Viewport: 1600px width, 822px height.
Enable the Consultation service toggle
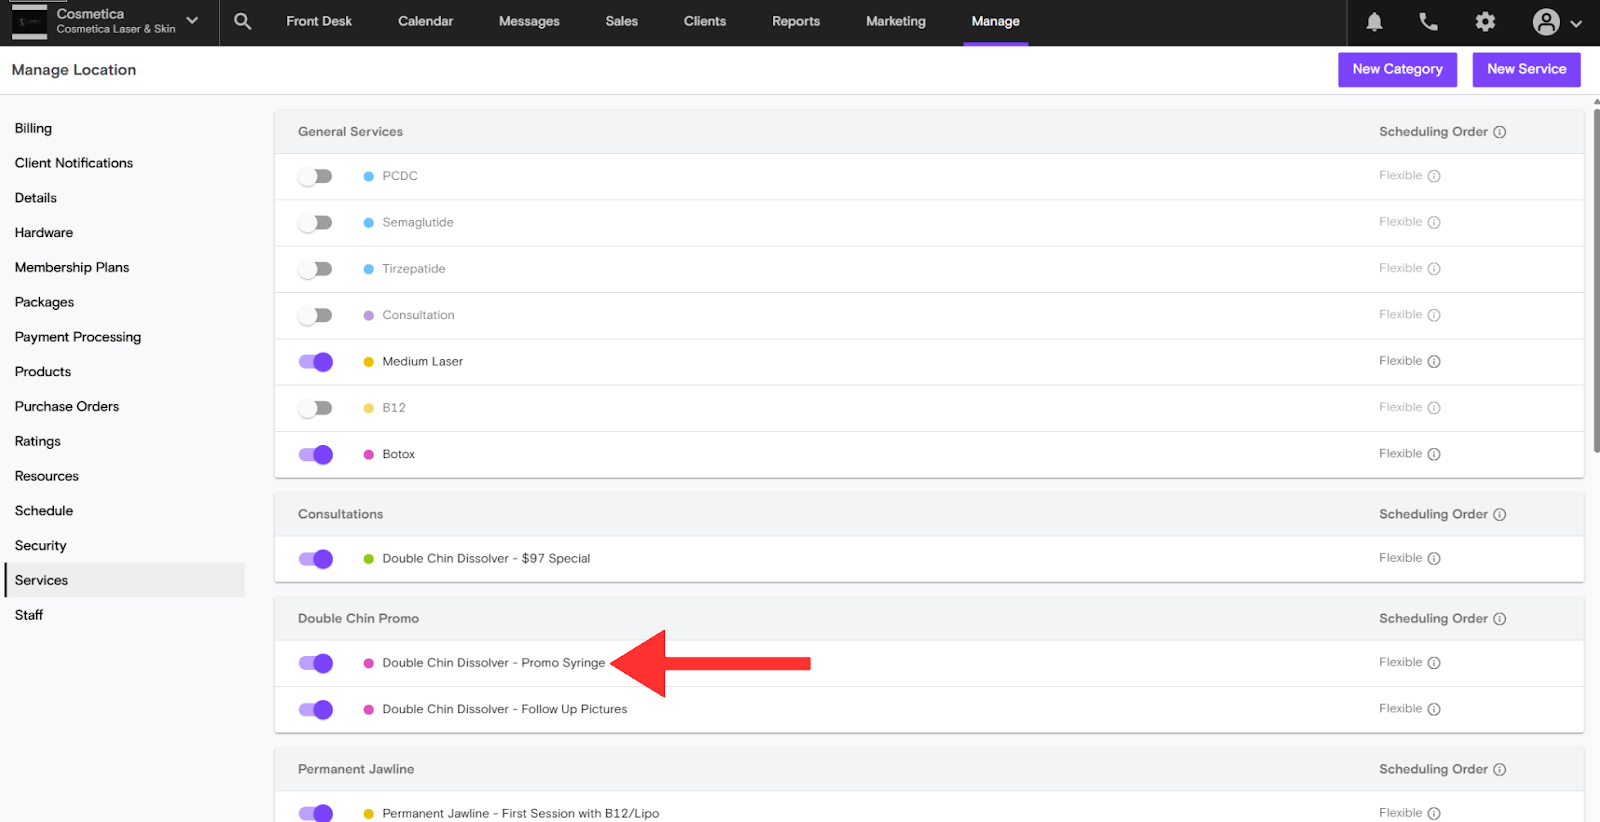tap(315, 315)
